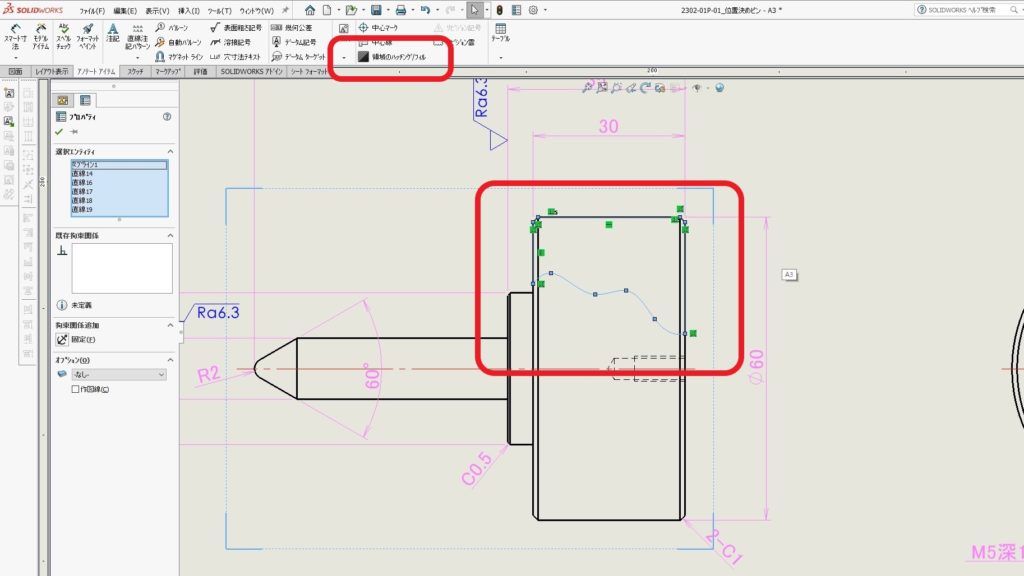
Task: Switch to the スケッチ ribbon tab
Action: click(x=135, y=71)
